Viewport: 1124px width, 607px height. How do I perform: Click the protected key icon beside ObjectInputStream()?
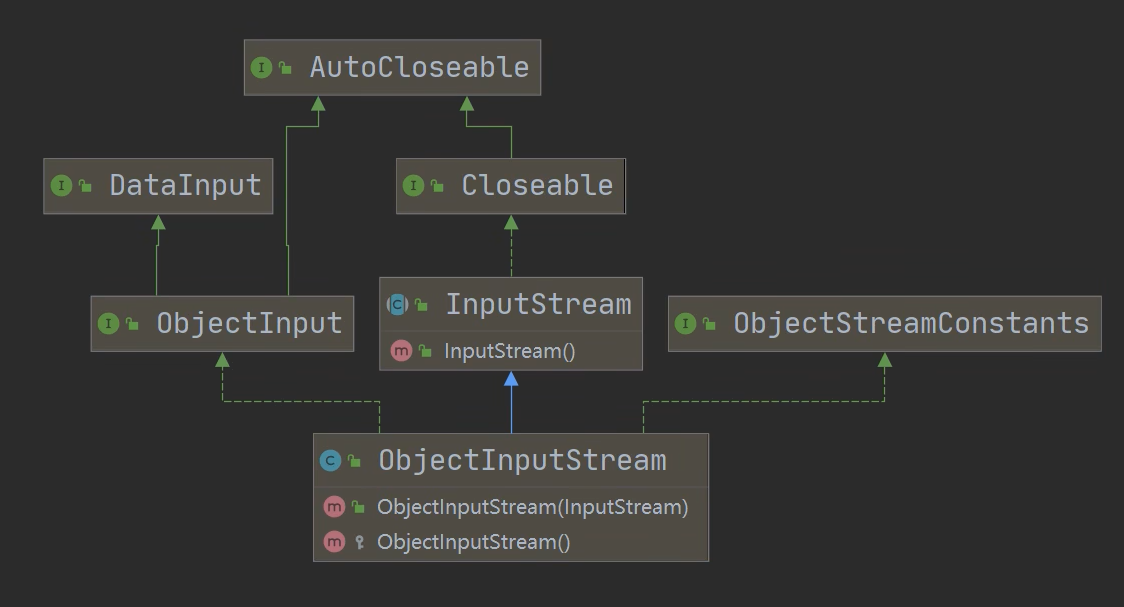pos(358,543)
